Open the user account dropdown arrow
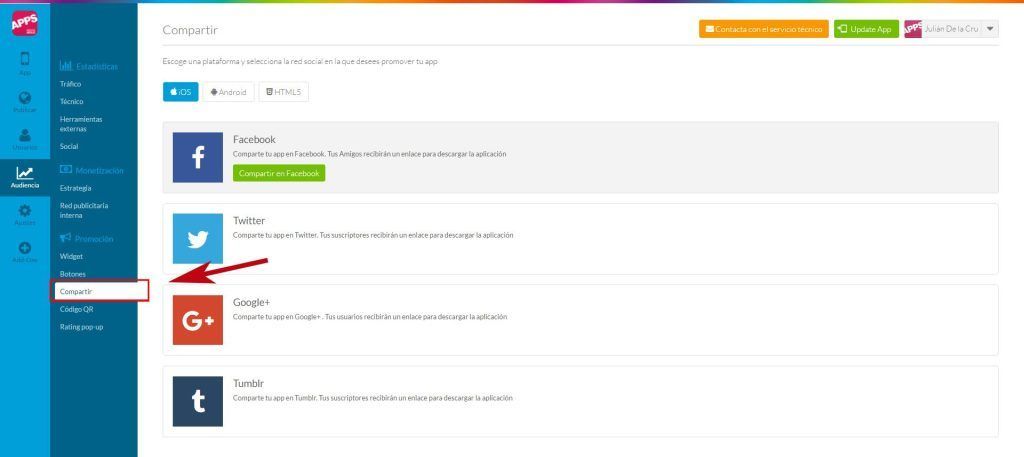The width and height of the screenshot is (1024, 457). (990, 29)
